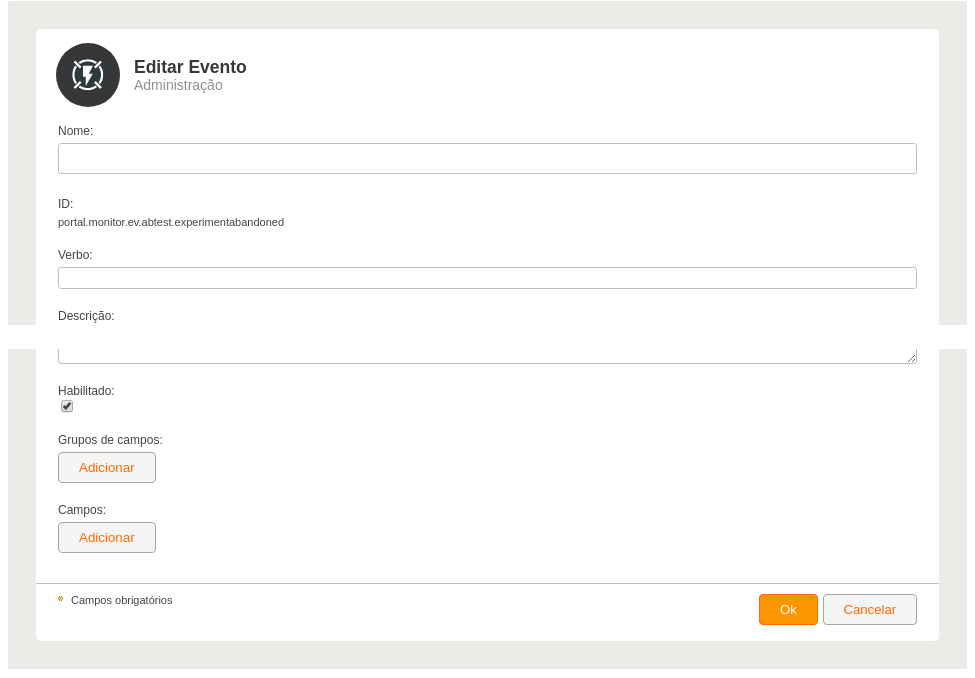
Task: Click the event ID text portal.monitor.ev.abtest.experimentabandoned
Action: [171, 223]
